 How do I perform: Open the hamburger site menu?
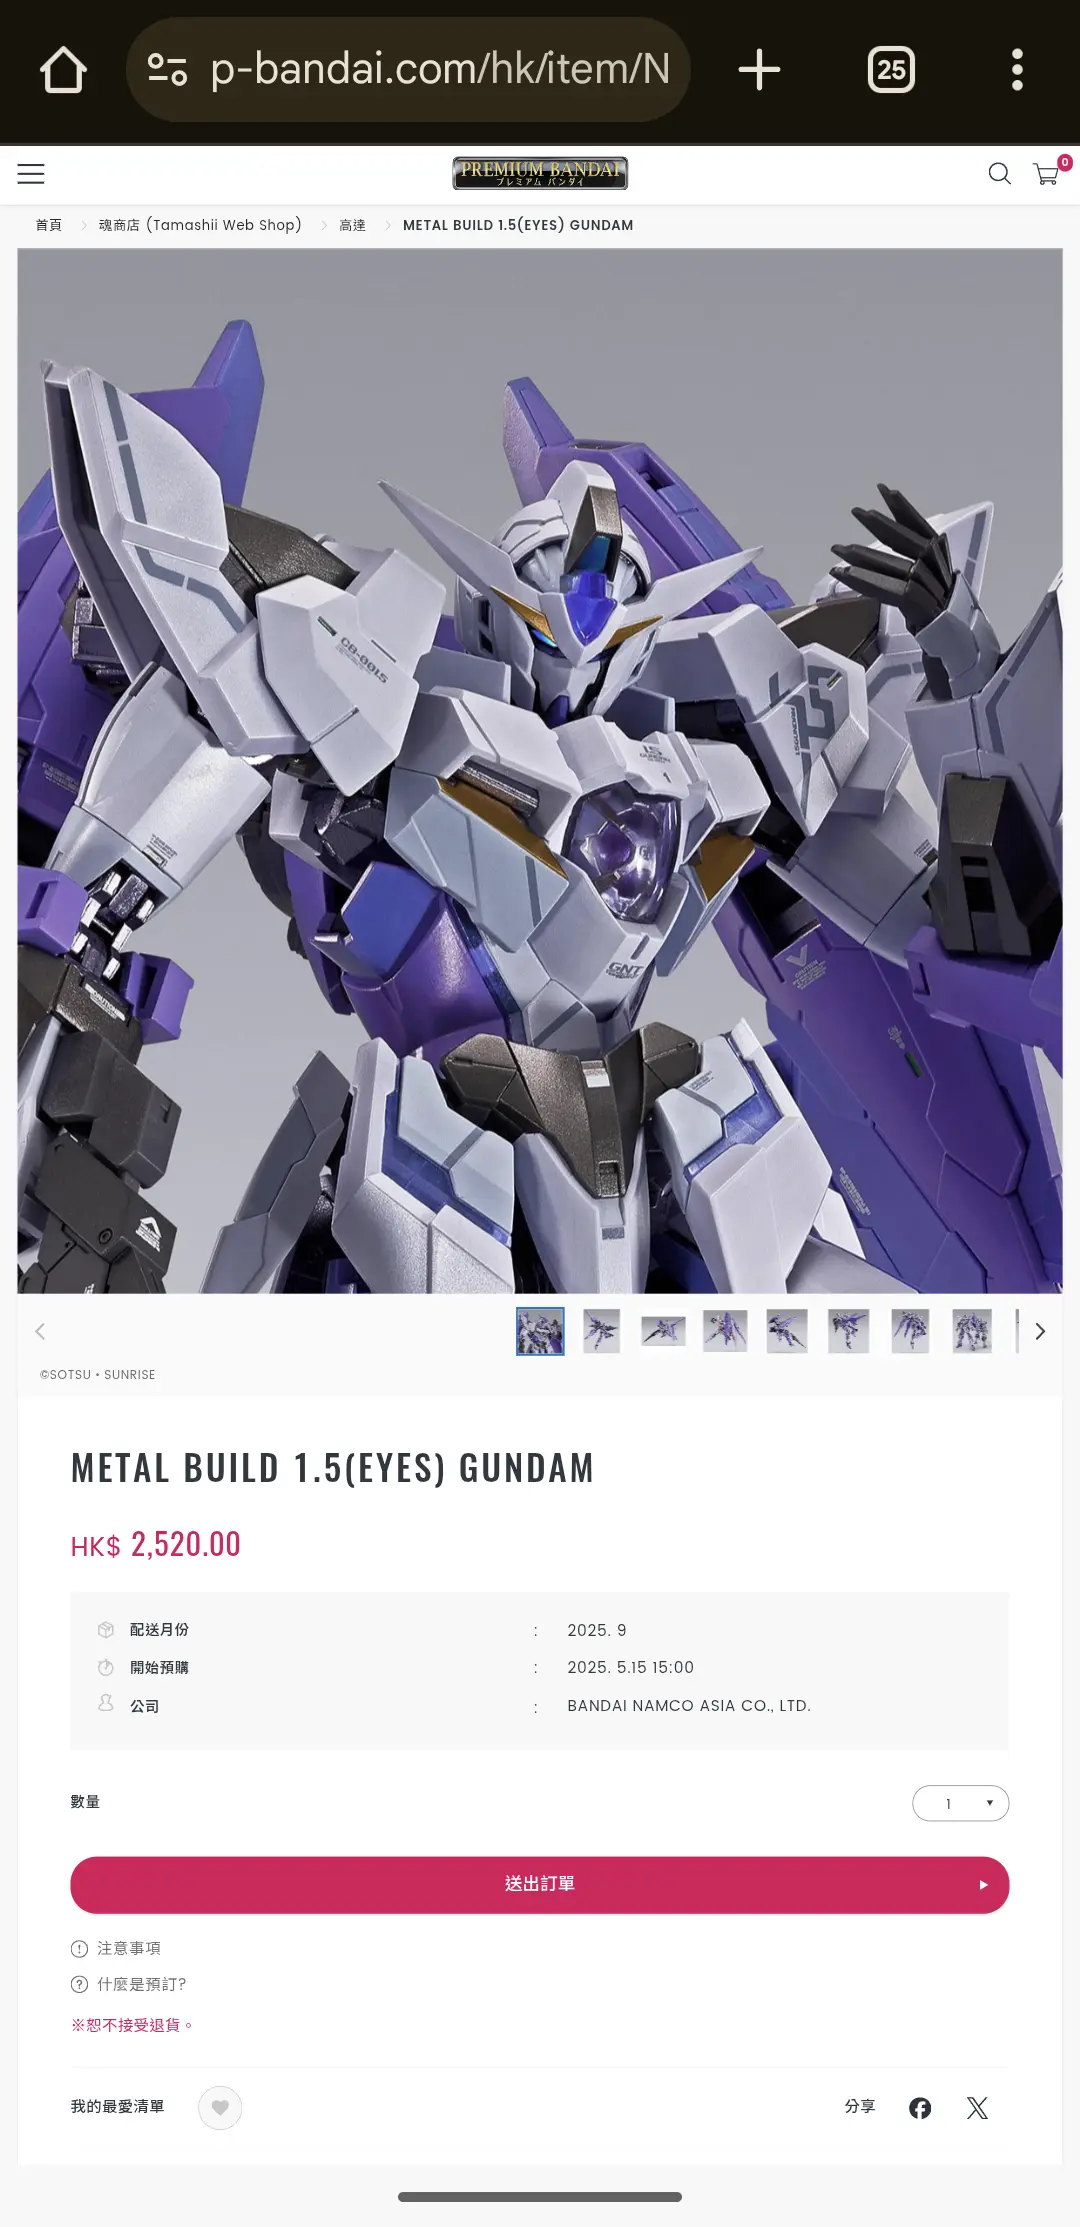click(x=31, y=174)
